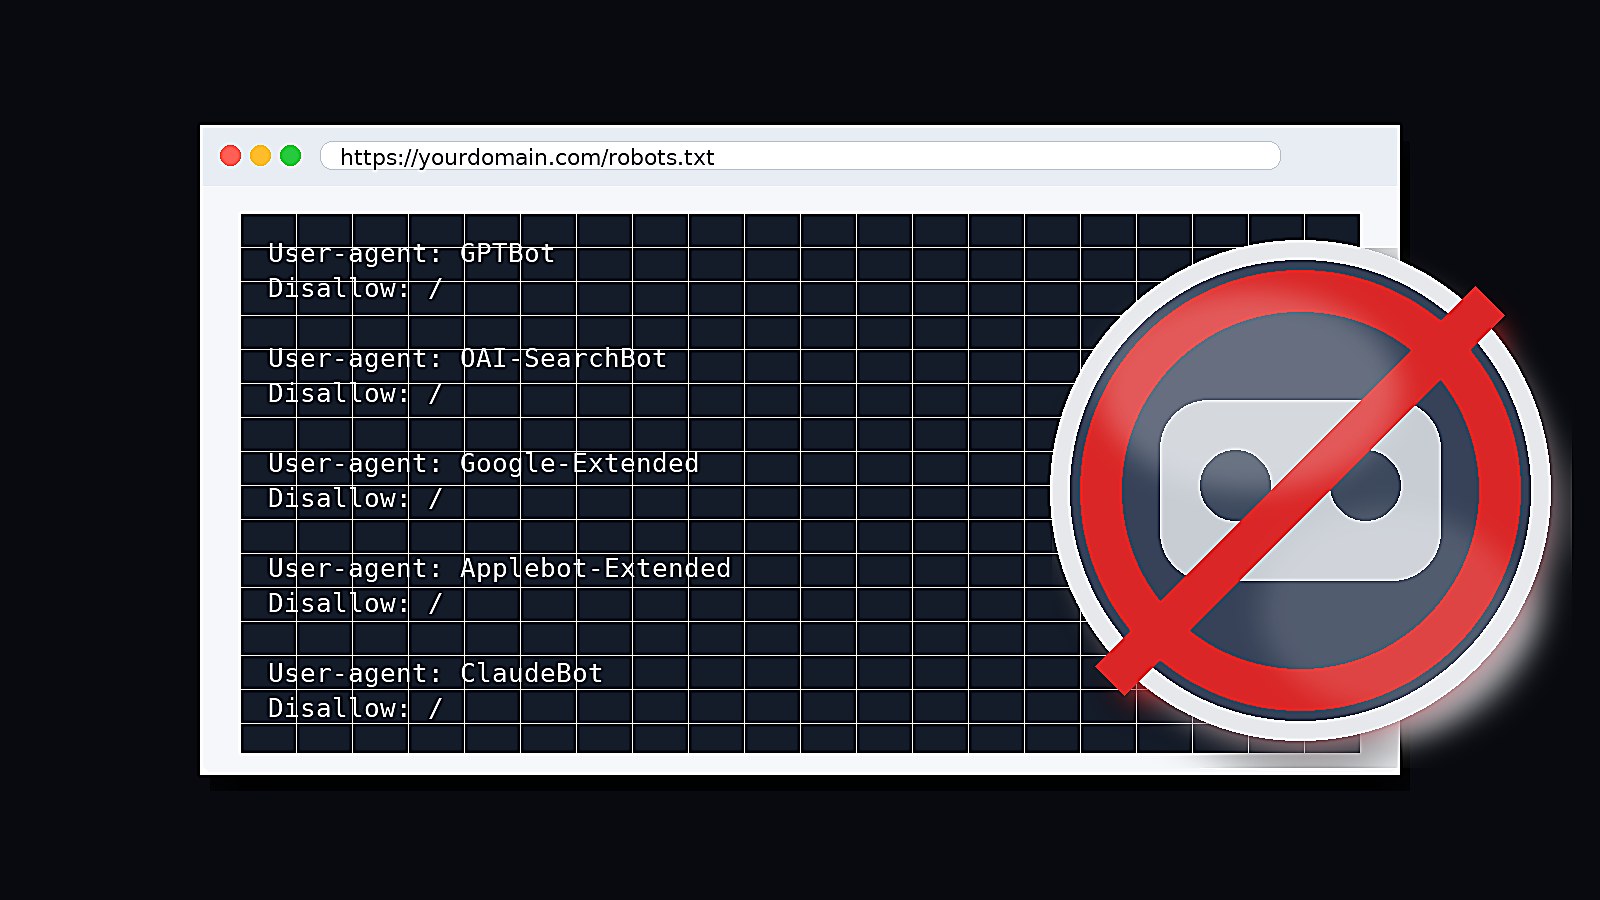Select the "Google-Extended" user-agent entry
The height and width of the screenshot is (900, 1600).
pyautogui.click(x=579, y=464)
